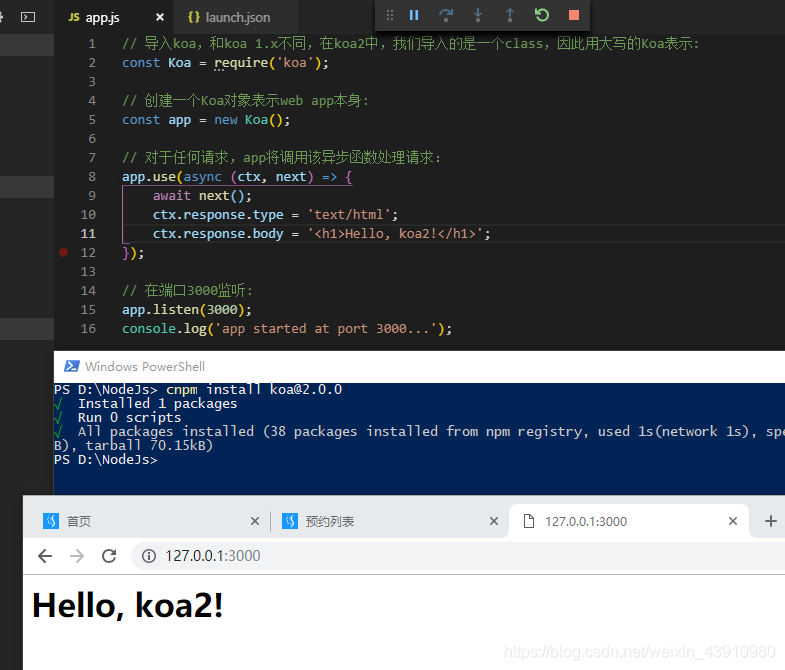Collapse the code fold at line 8
Screen dimensions: 785x670
pos(110,177)
